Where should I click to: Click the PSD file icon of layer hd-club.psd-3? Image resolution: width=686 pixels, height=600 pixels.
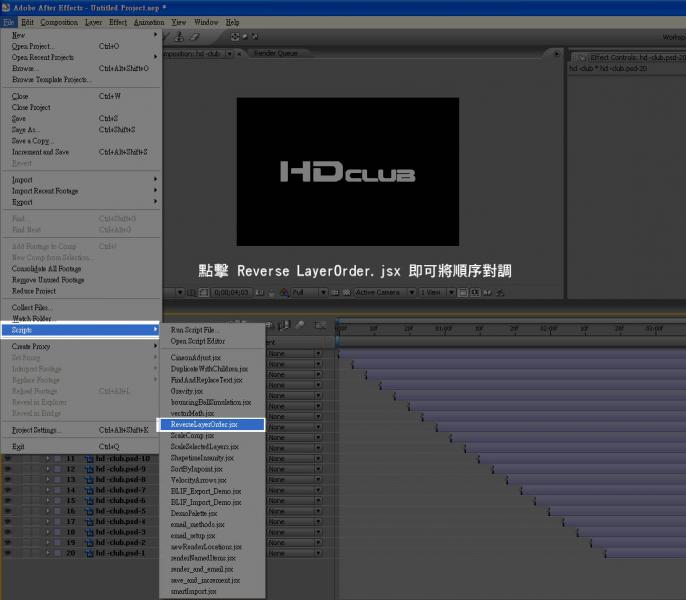89,532
